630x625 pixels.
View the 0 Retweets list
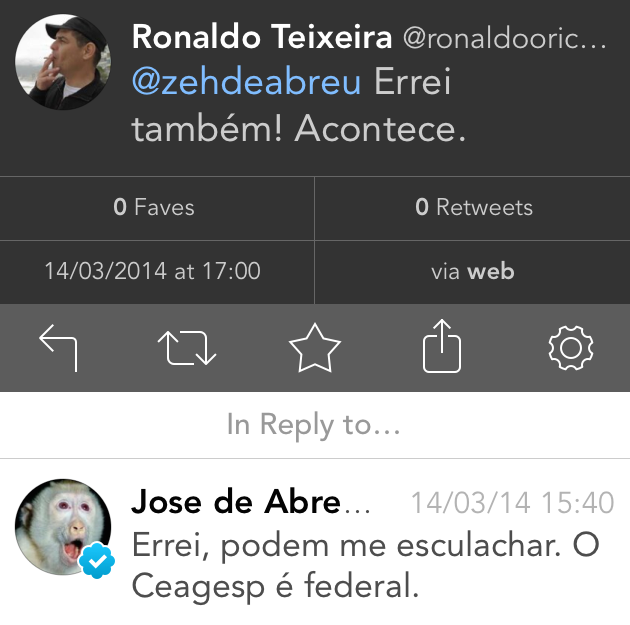pyautogui.click(x=474, y=208)
